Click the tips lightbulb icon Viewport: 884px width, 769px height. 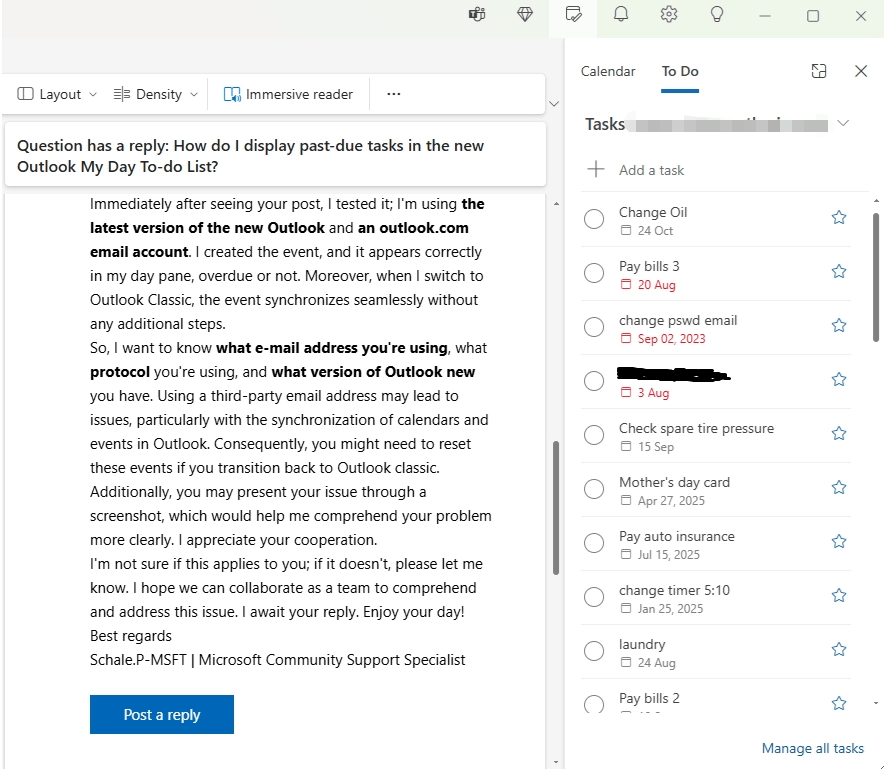[717, 14]
